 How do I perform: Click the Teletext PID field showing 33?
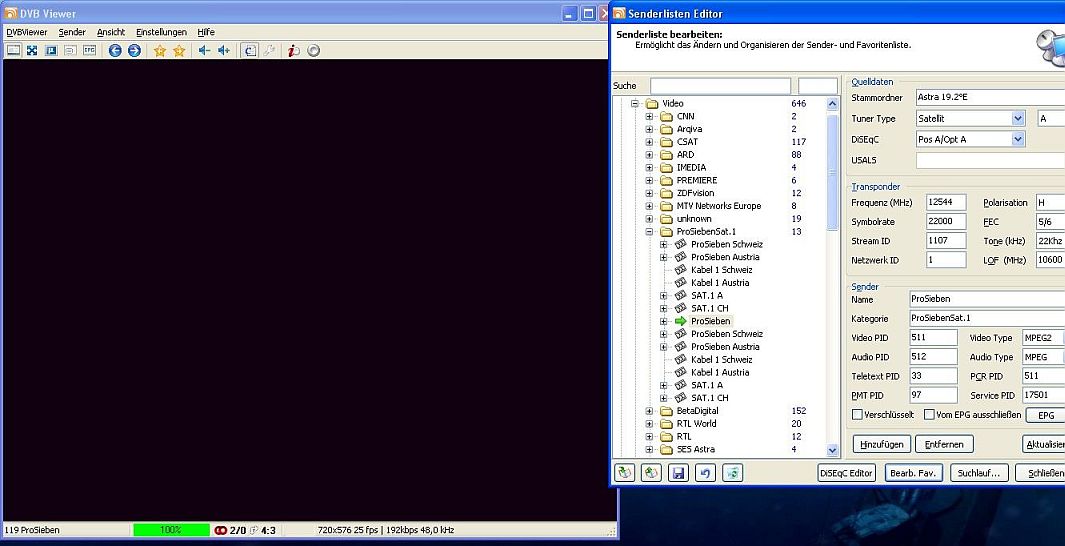pos(933,376)
